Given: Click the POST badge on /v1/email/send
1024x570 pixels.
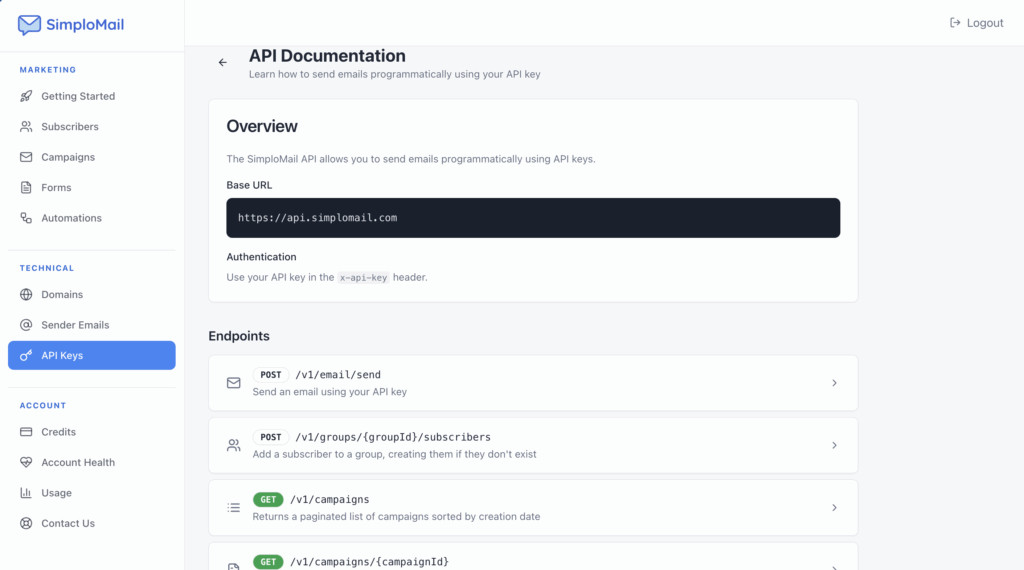Looking at the screenshot, I should [270, 375].
